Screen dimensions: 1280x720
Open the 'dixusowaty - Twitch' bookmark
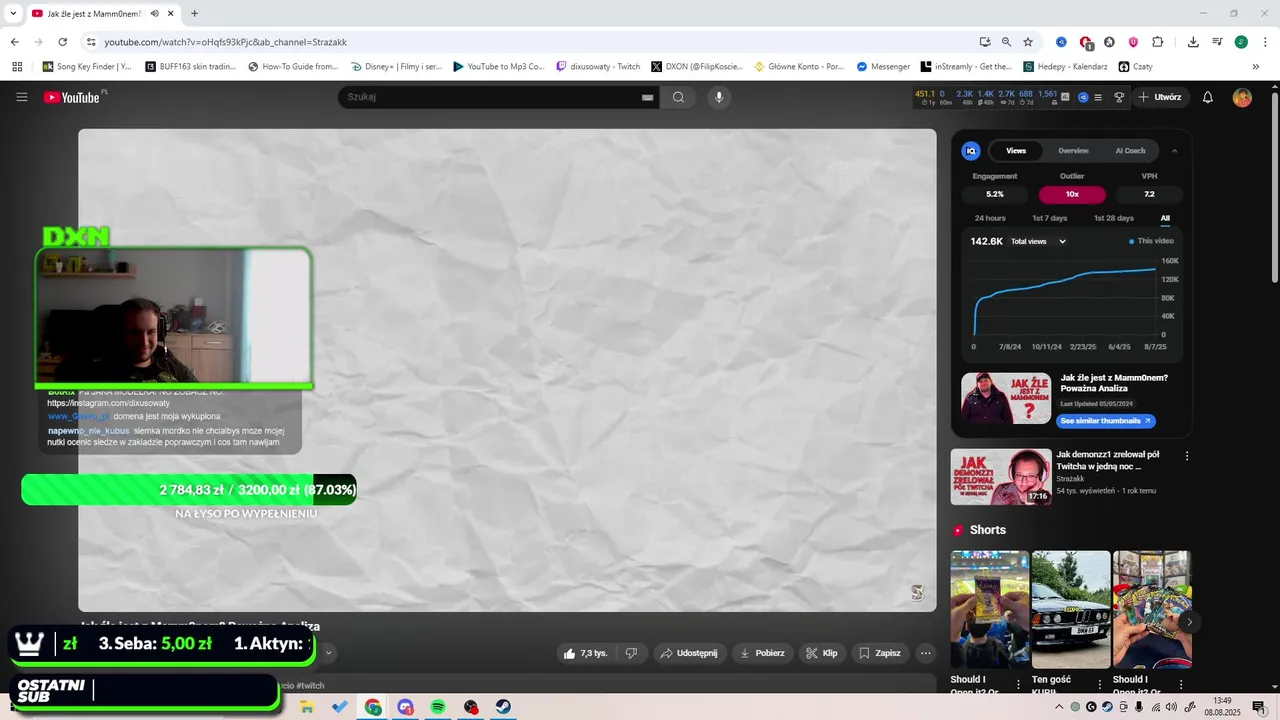598,67
